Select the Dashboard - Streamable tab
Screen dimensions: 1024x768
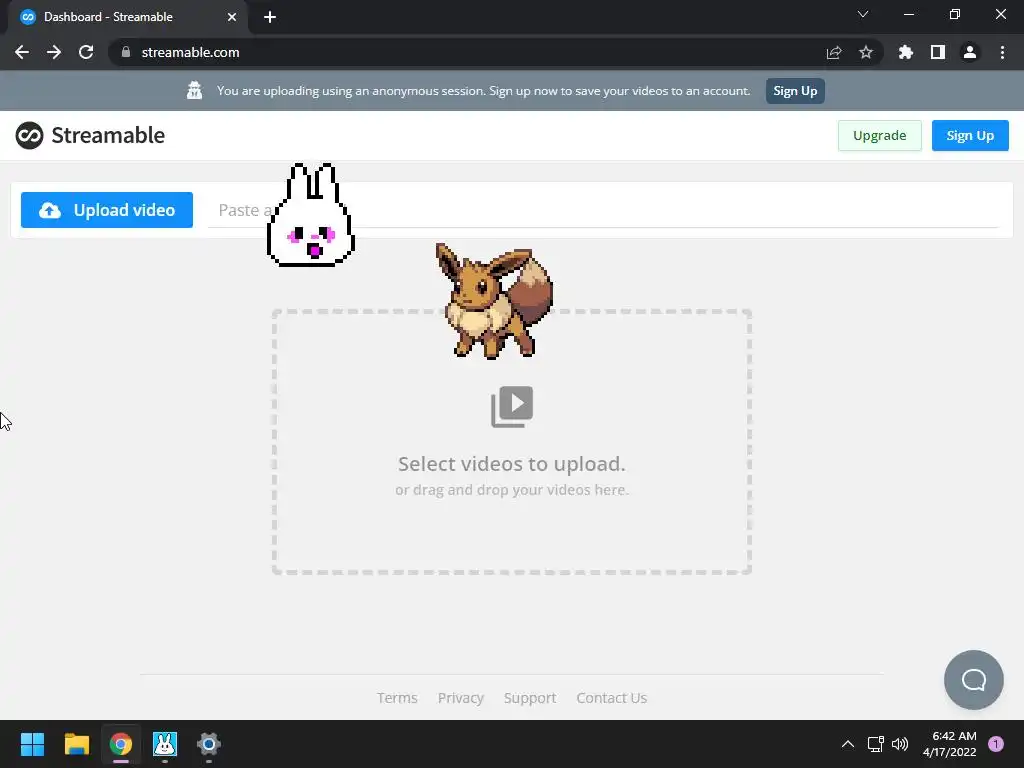click(128, 17)
